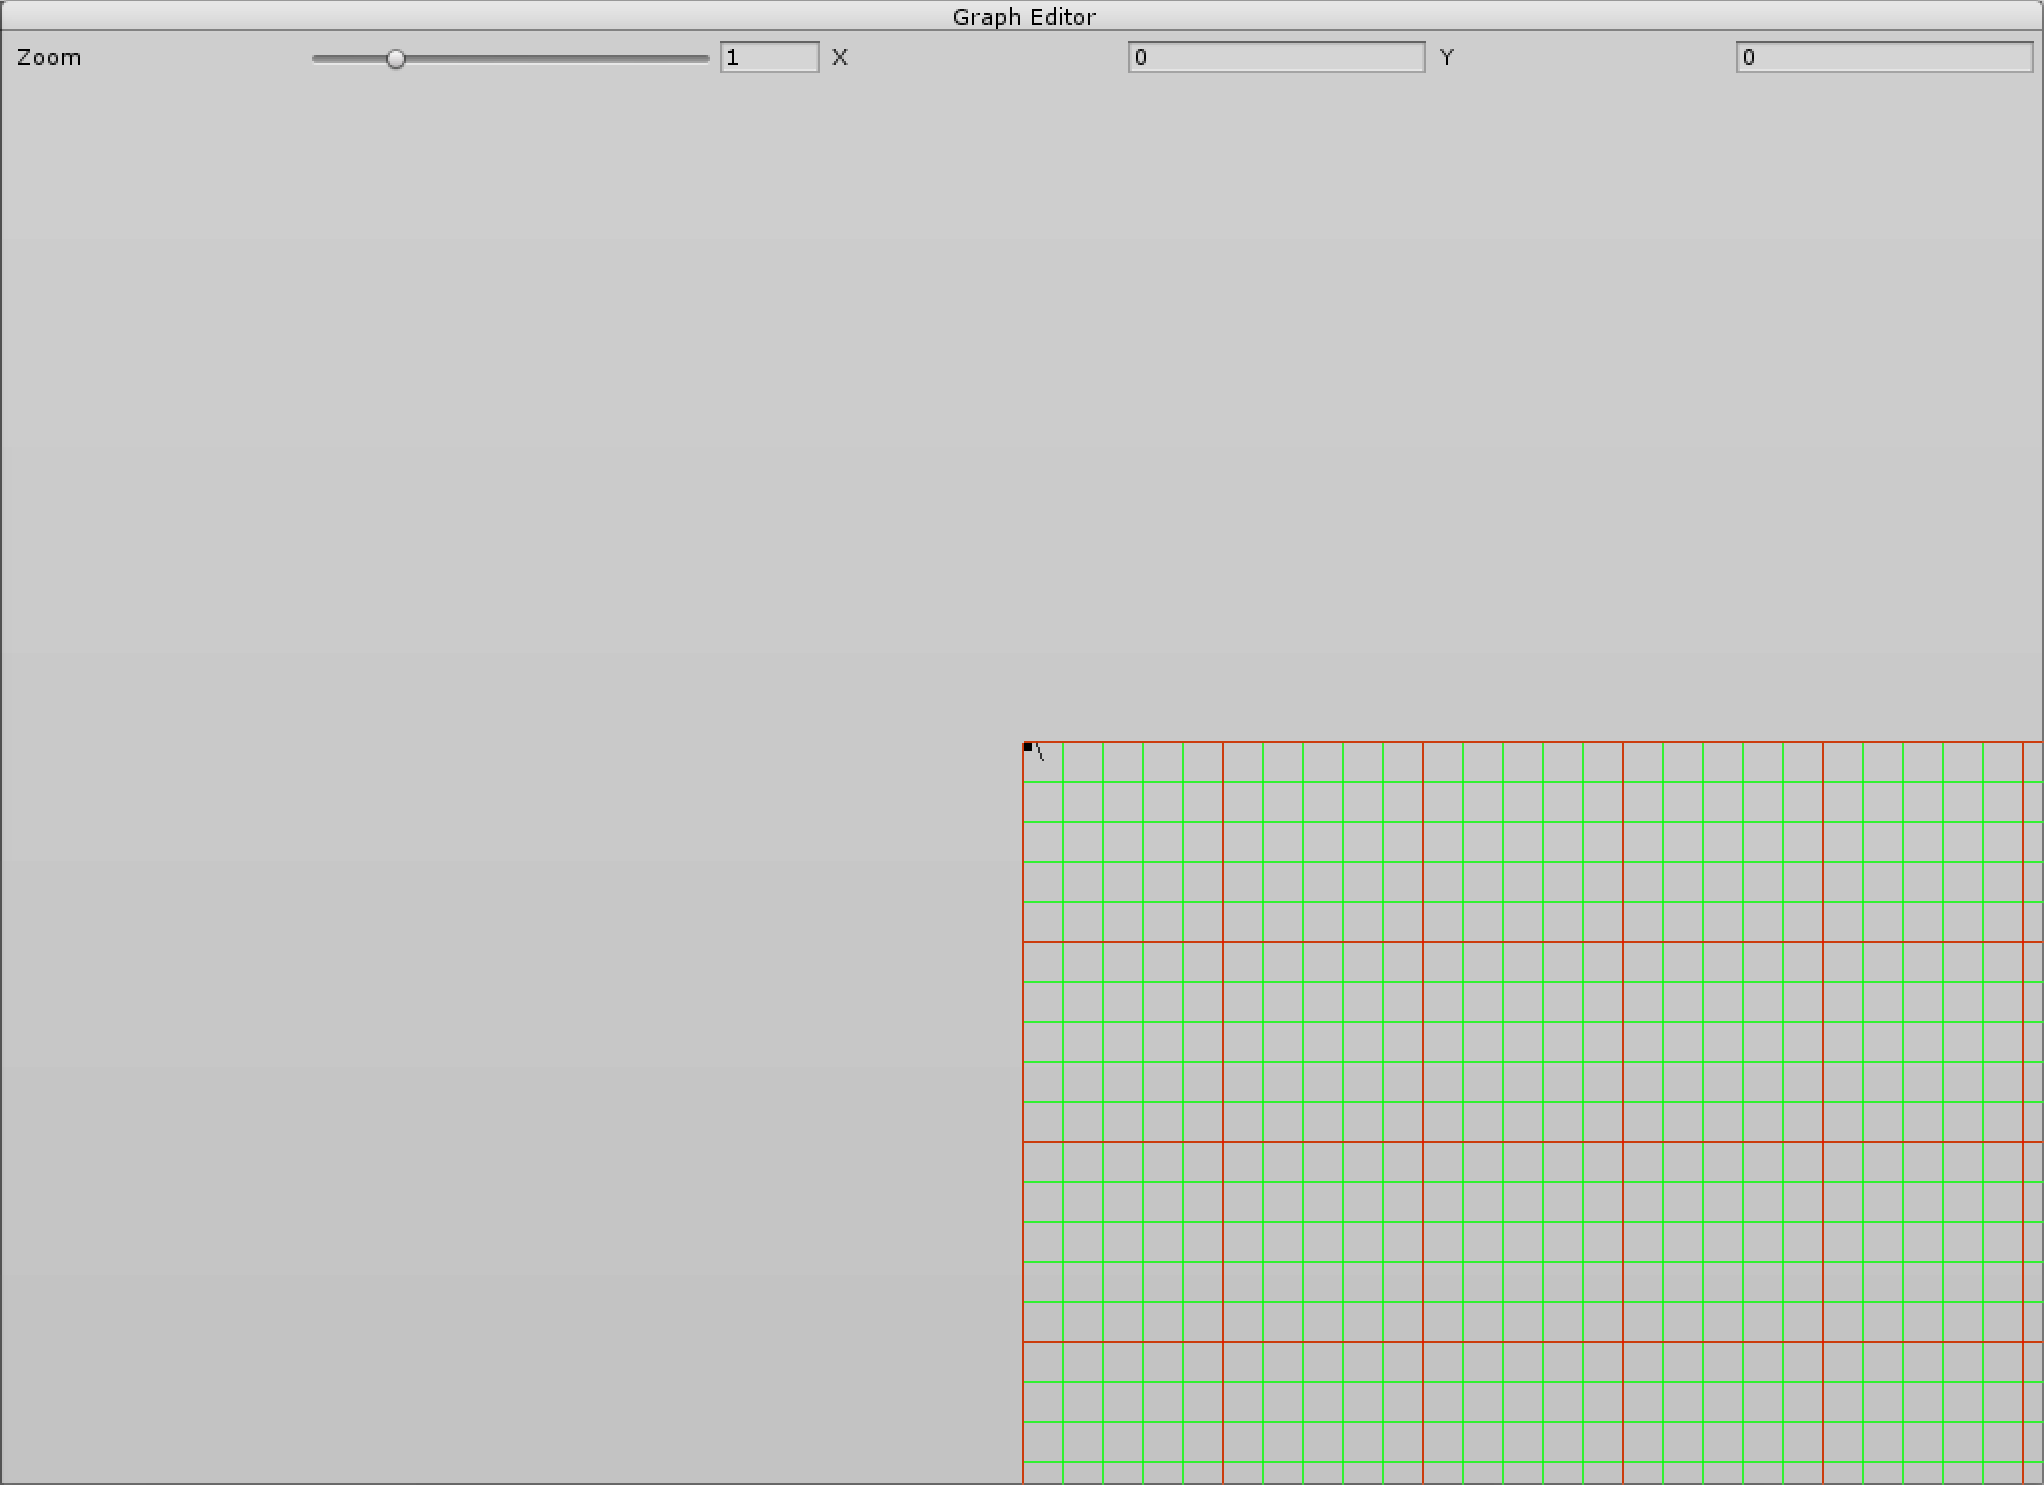This screenshot has height=1485, width=2044.
Task: Click inside the Y coordinate field showing 0
Action: point(1884,57)
